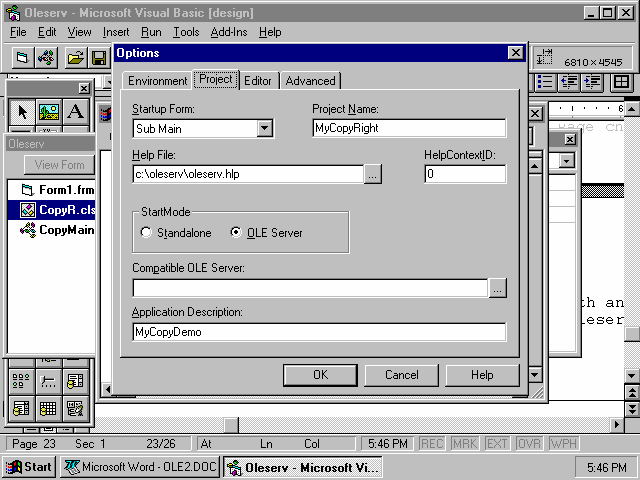Browse for a Help File with ellipsis button
This screenshot has width=640, height=480.
coord(372,174)
